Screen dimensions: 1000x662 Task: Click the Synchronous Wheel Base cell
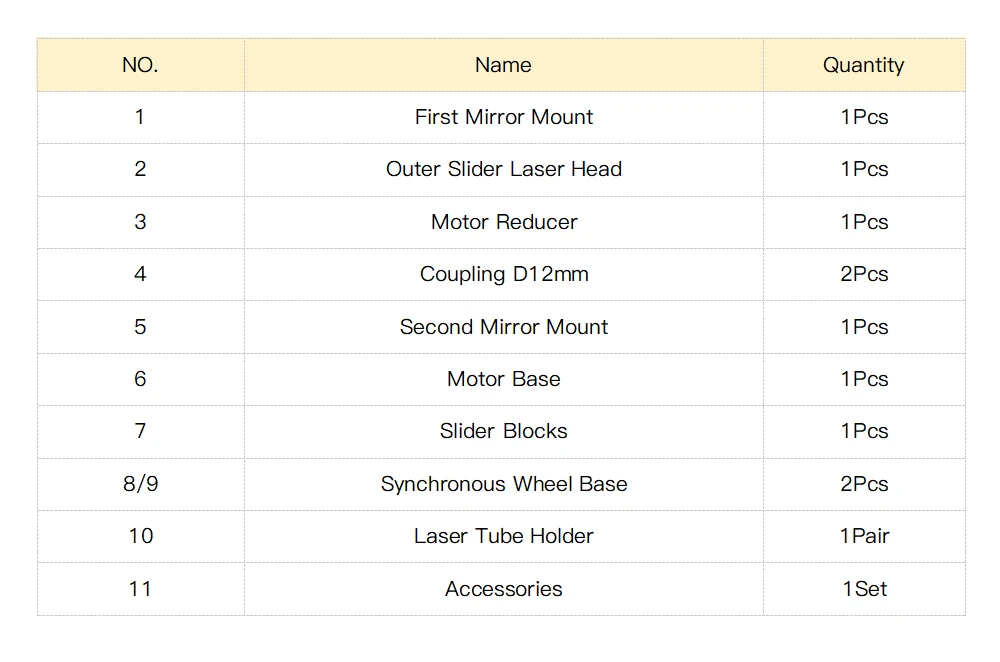click(503, 484)
